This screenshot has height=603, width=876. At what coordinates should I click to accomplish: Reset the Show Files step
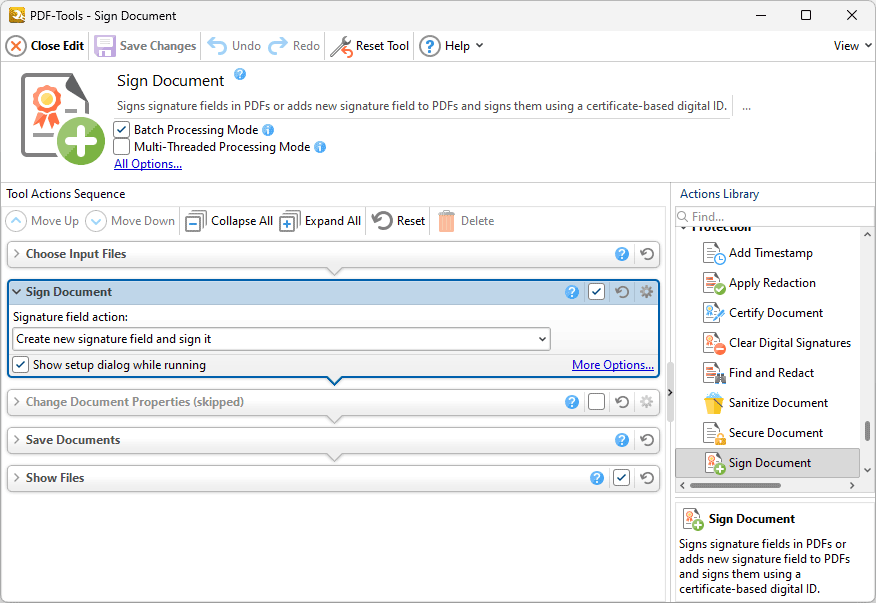click(647, 478)
